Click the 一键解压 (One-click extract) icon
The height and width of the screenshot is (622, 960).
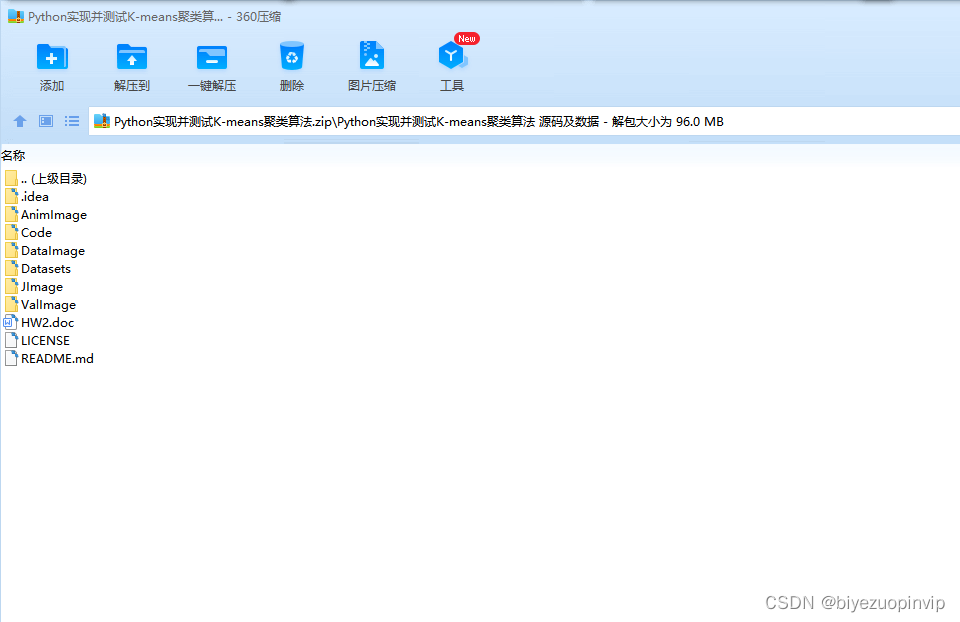[212, 58]
